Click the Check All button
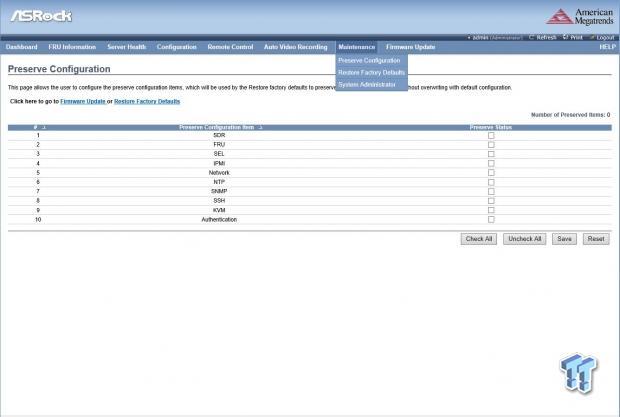 pyautogui.click(x=478, y=239)
